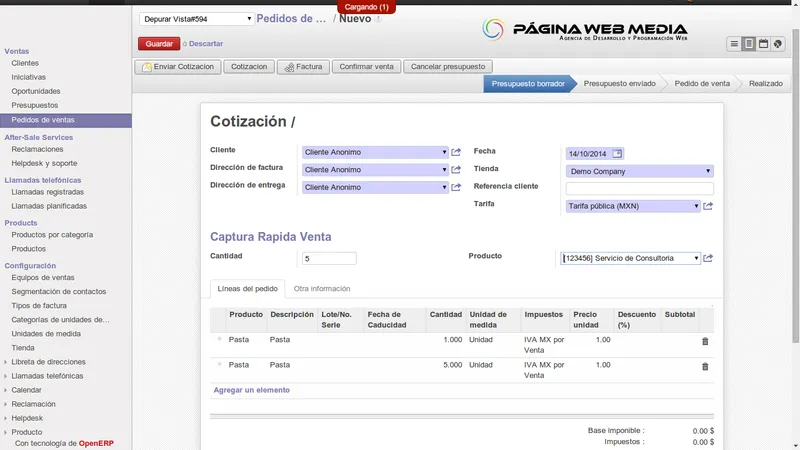Viewport: 800px width, 450px height.
Task: Switch to graph view icon
Action: click(778, 44)
